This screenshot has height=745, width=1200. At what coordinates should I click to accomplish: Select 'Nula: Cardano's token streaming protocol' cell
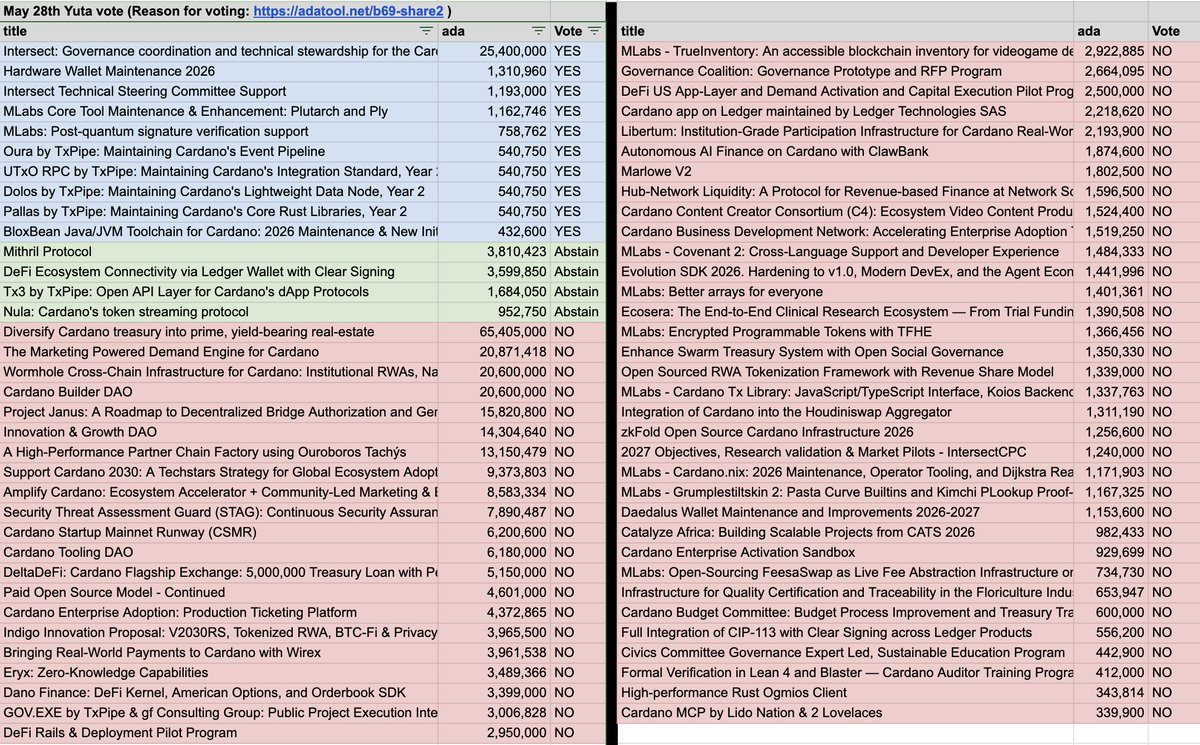(219, 312)
